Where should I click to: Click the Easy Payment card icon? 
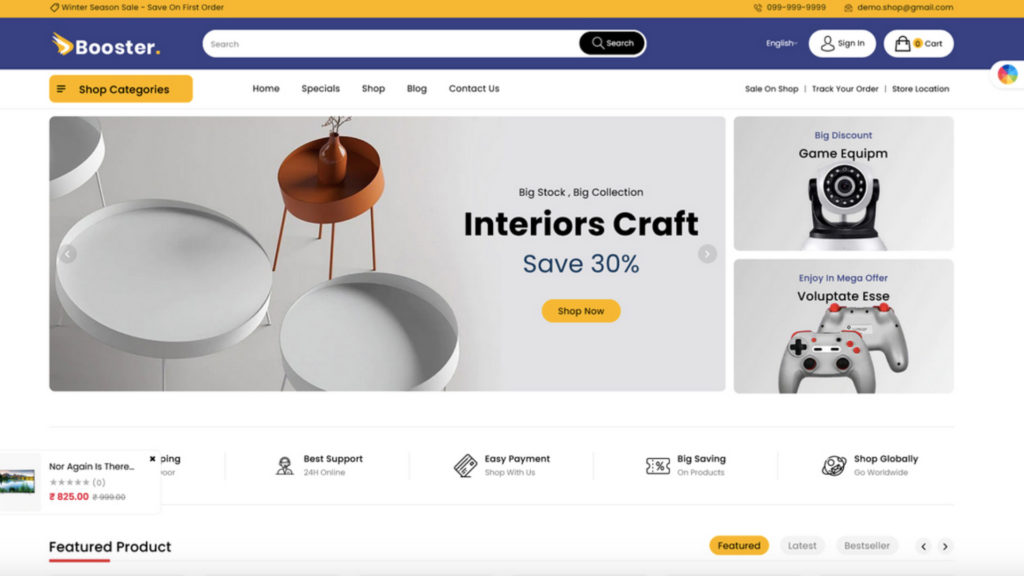click(466, 466)
